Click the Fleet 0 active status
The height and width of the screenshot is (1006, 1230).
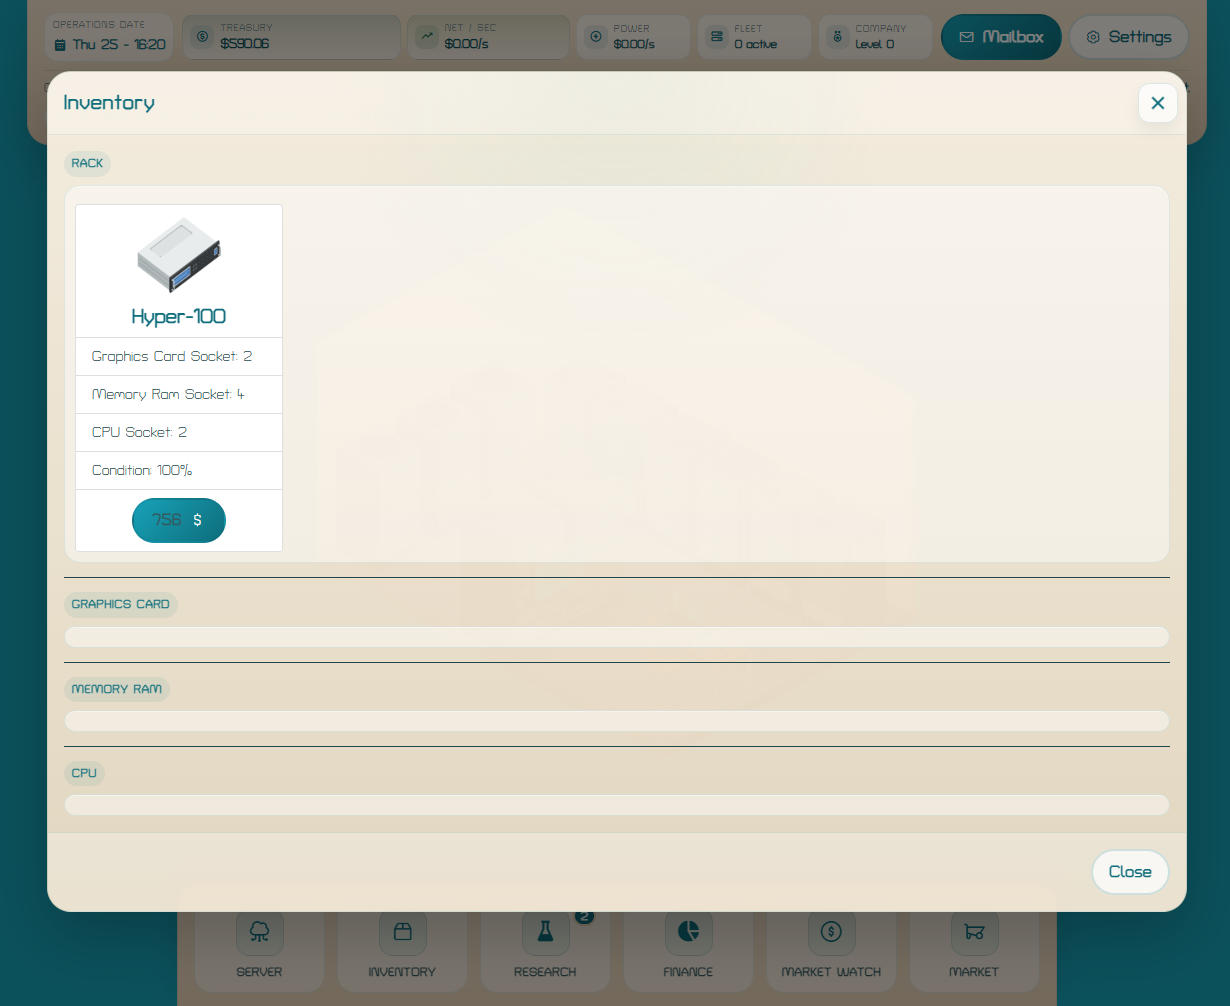[x=756, y=44]
